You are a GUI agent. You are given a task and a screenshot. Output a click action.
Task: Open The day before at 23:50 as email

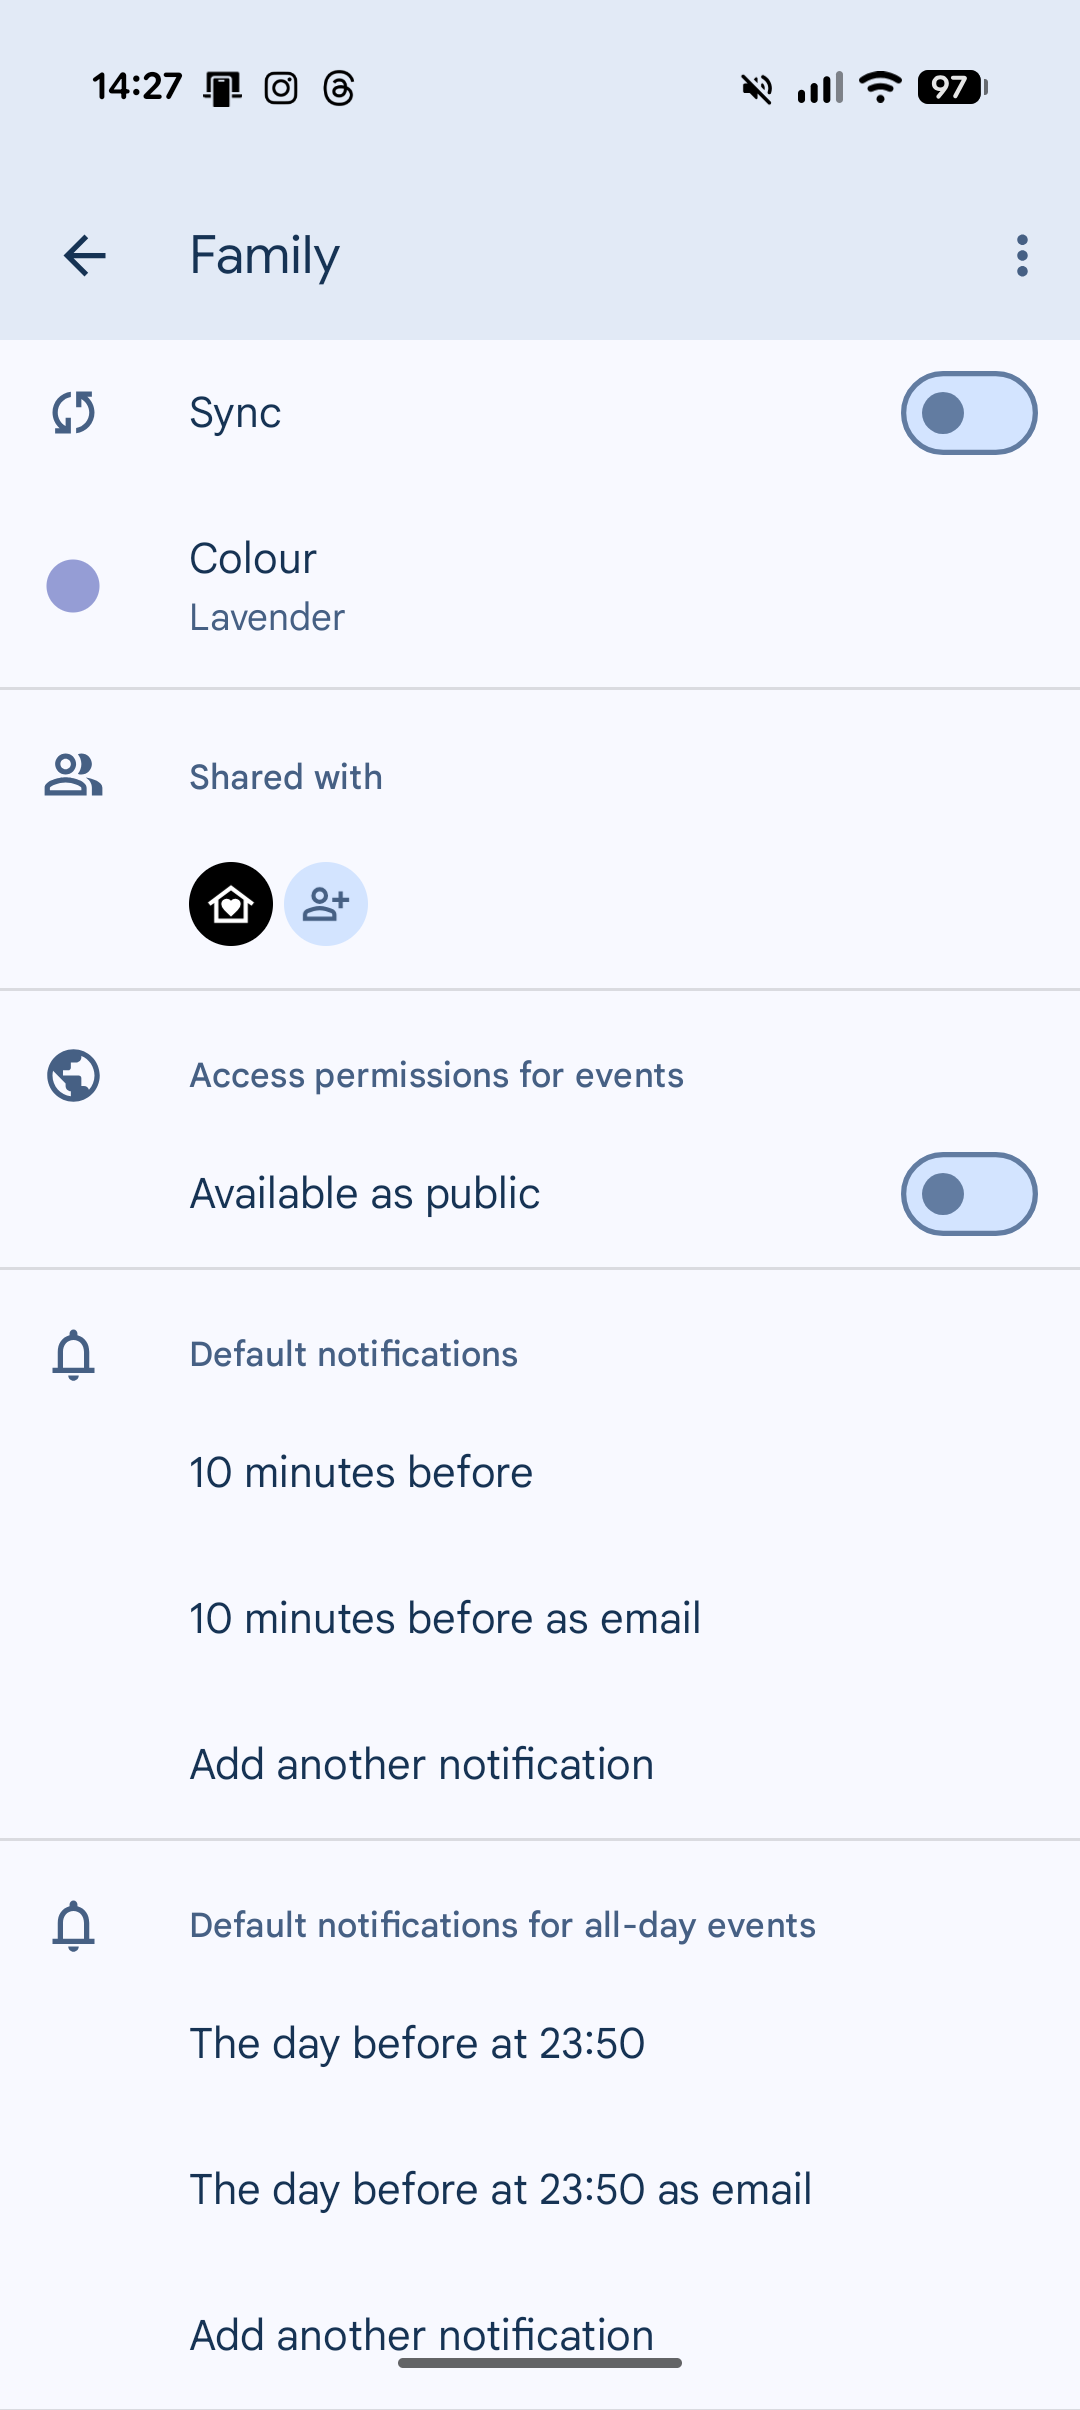tap(500, 2190)
